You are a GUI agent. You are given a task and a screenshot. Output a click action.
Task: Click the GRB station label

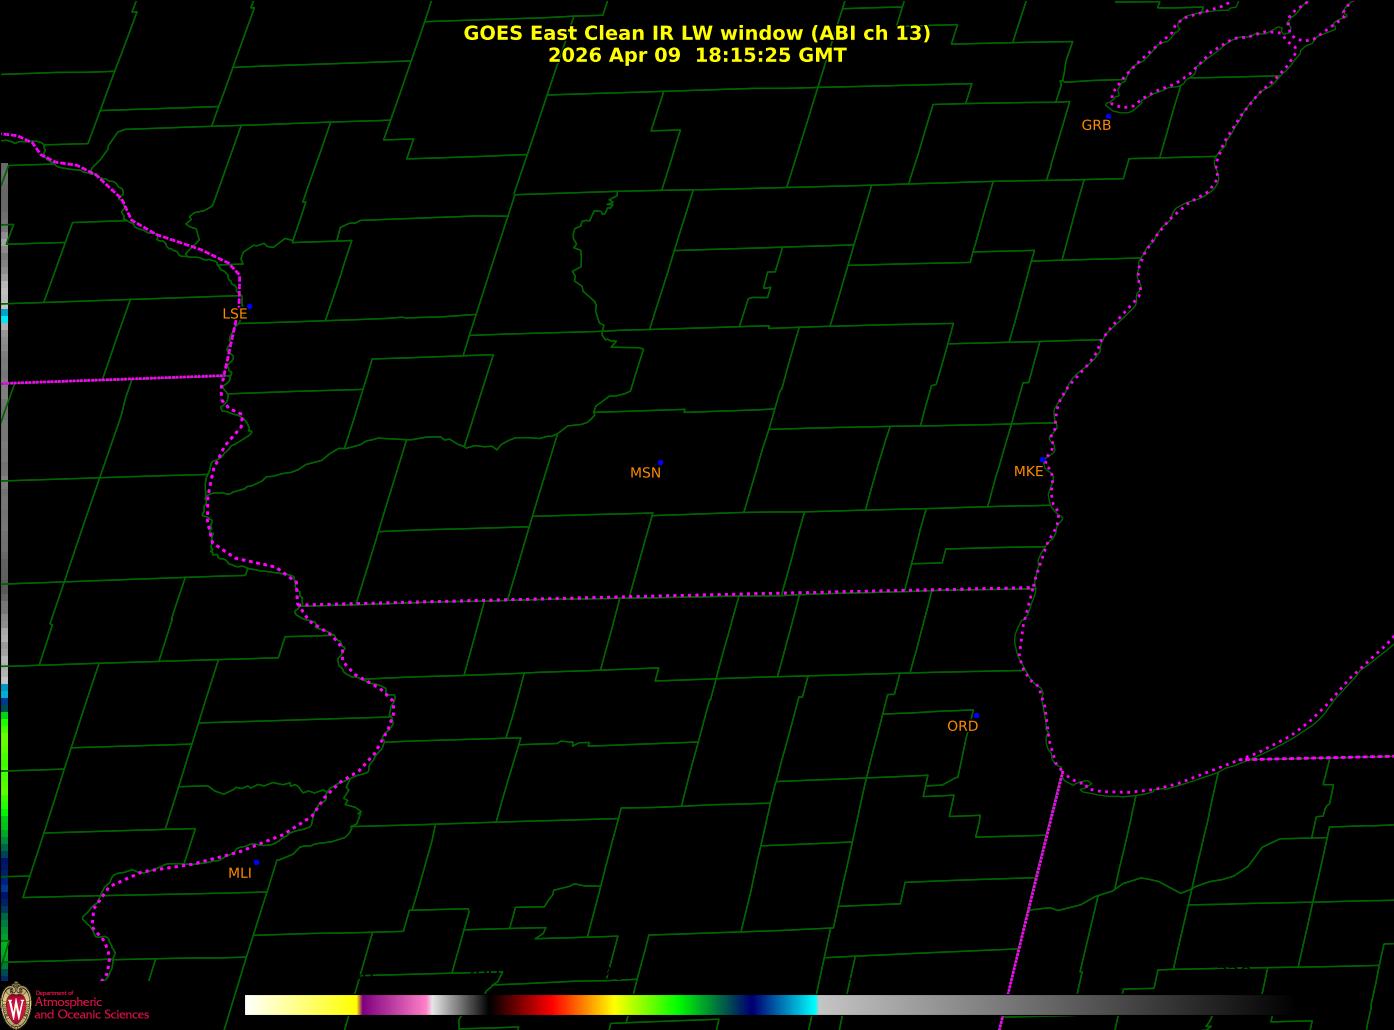point(1096,126)
